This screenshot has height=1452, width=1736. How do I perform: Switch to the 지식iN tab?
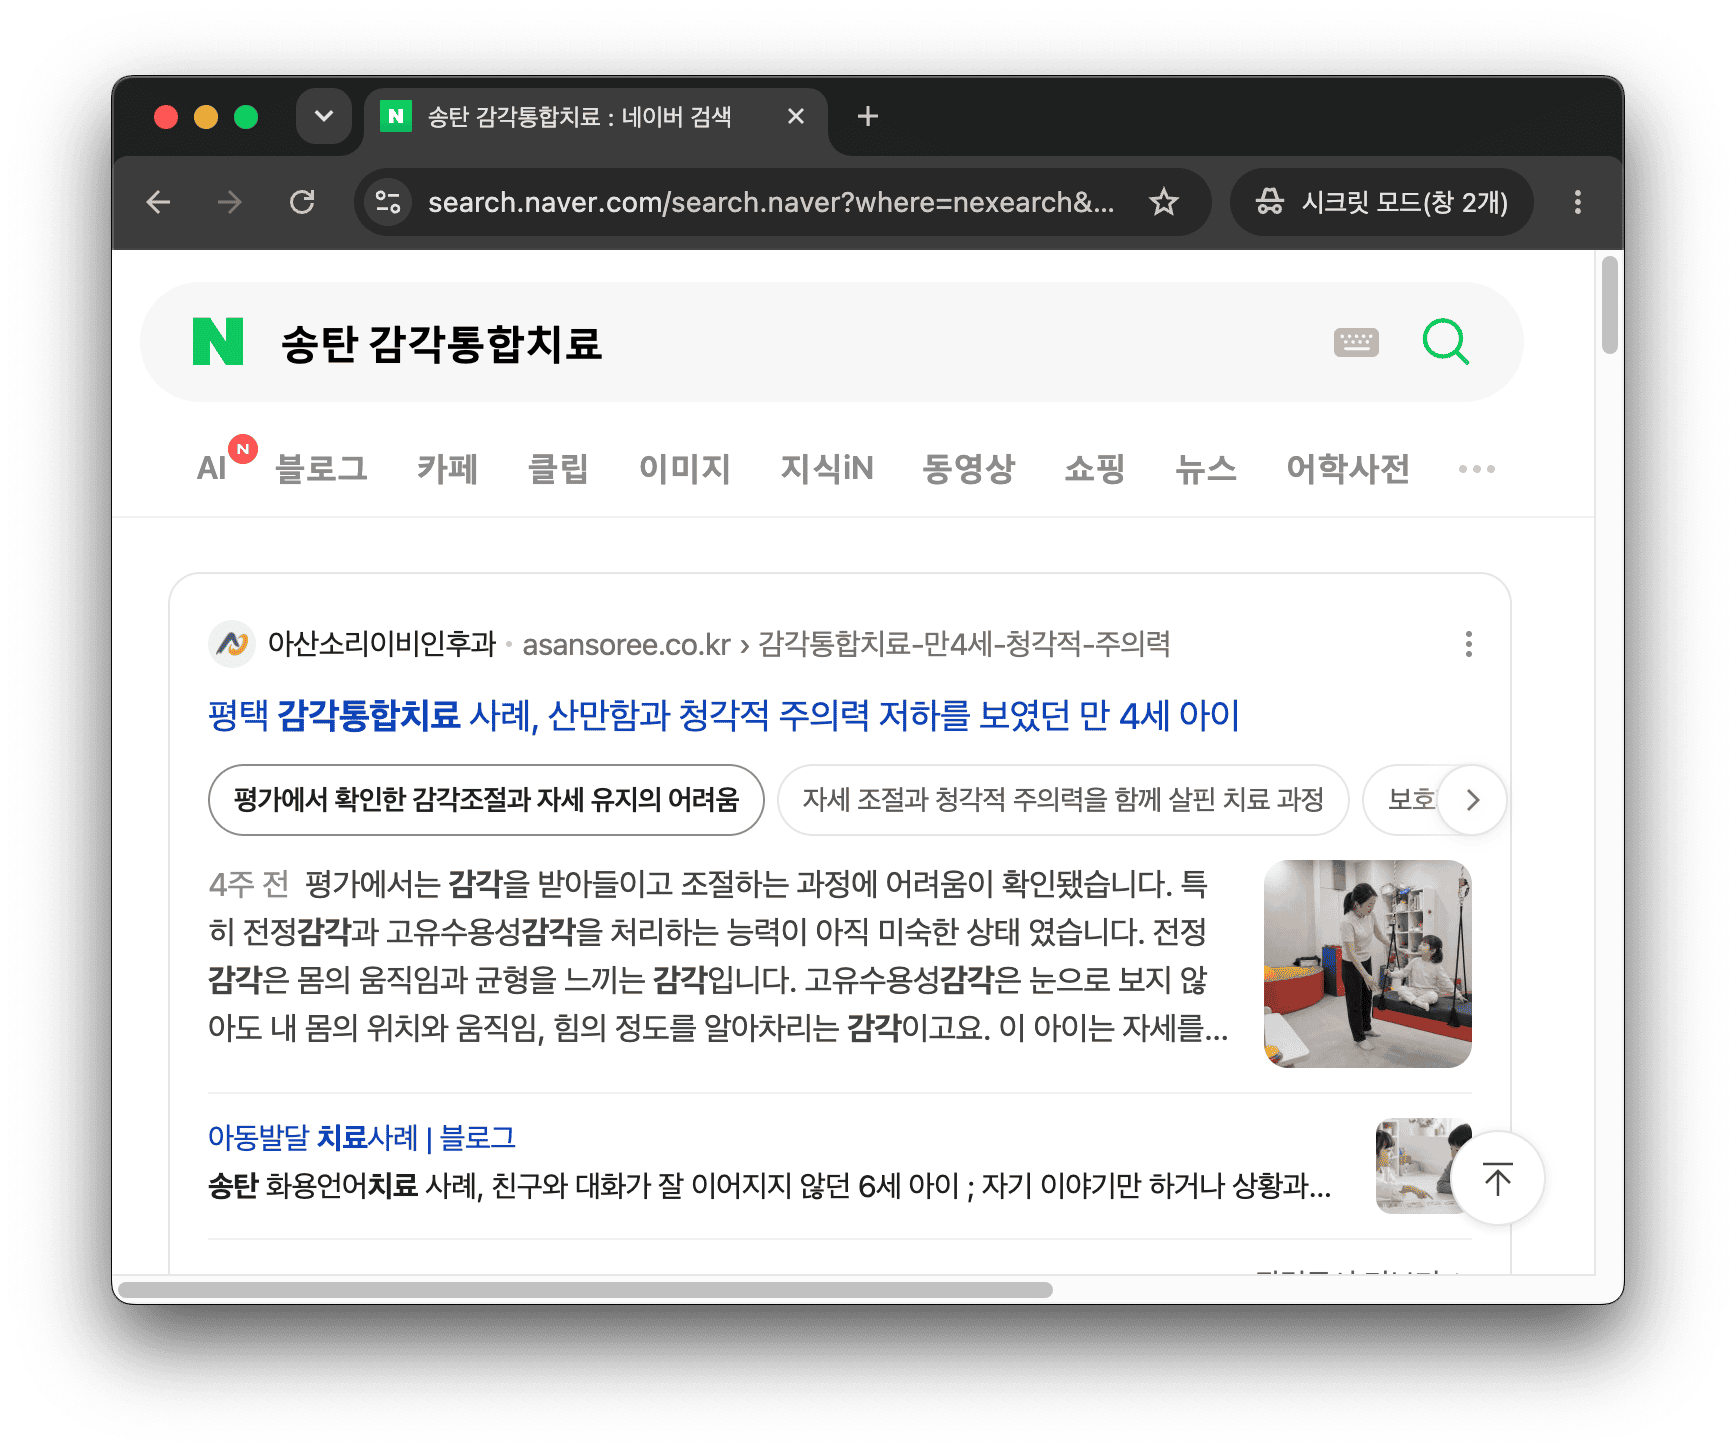(826, 468)
